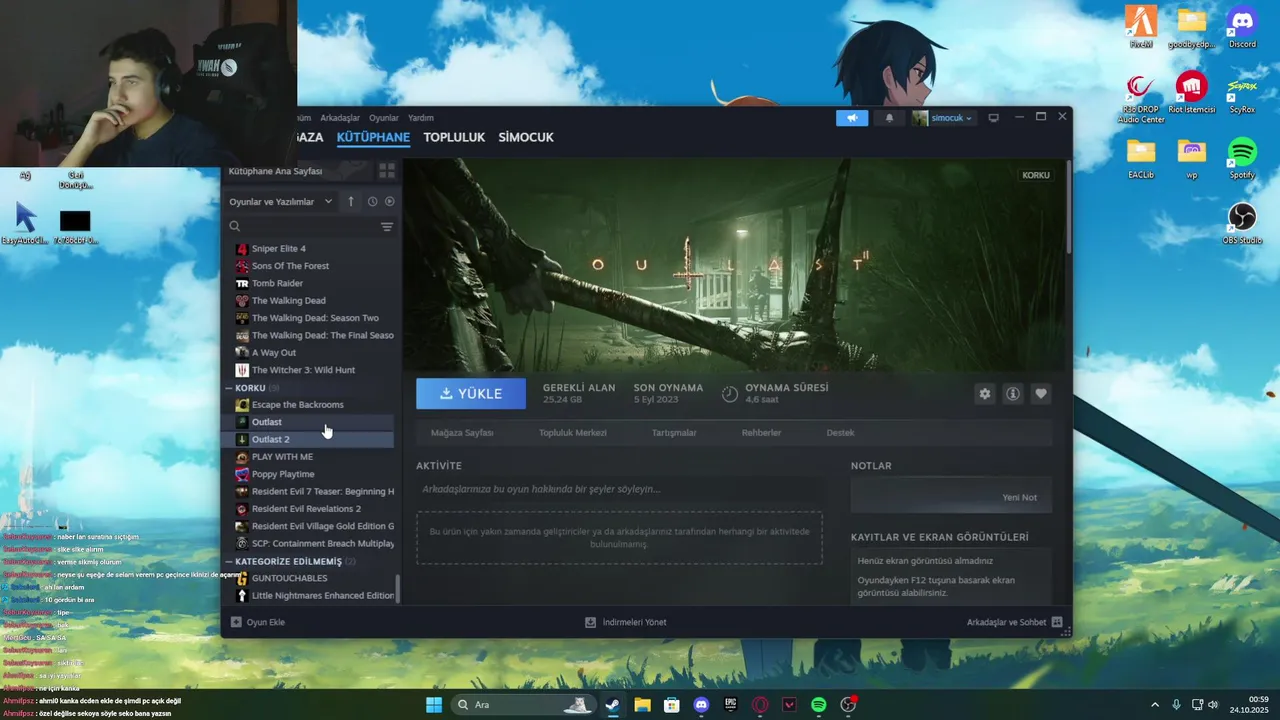1280x720 pixels.
Task: Click Oyun Ekle at bottom left
Action: (x=258, y=622)
